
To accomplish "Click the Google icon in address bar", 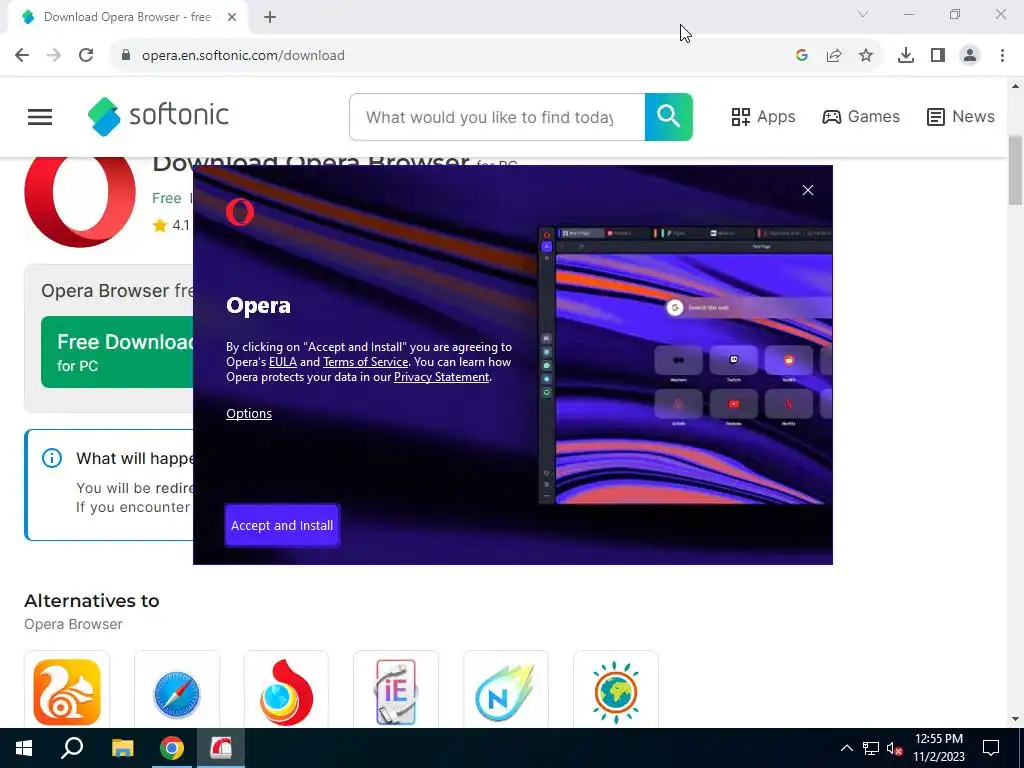I will point(802,56).
